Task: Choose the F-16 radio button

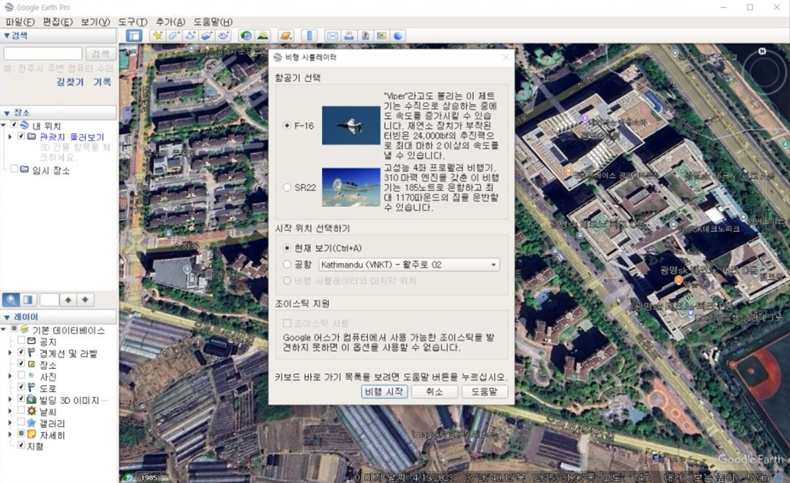Action: click(x=287, y=125)
